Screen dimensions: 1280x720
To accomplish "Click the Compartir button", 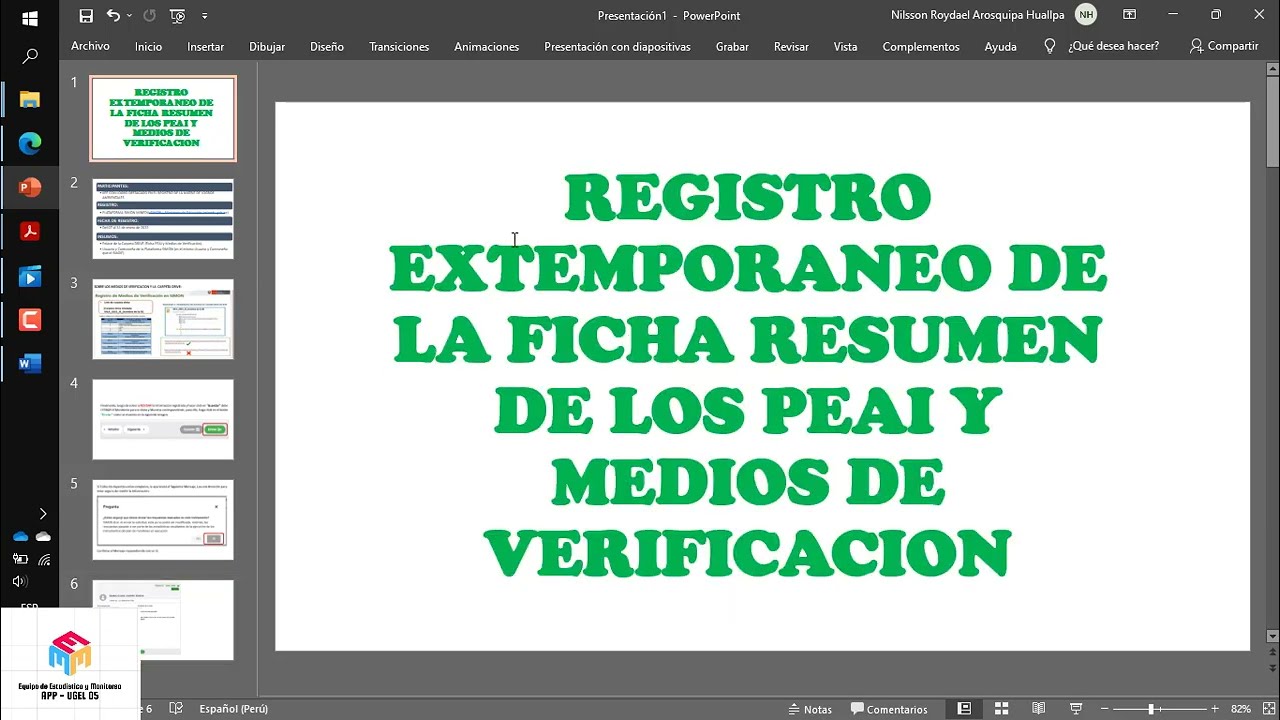I will [x=1223, y=46].
